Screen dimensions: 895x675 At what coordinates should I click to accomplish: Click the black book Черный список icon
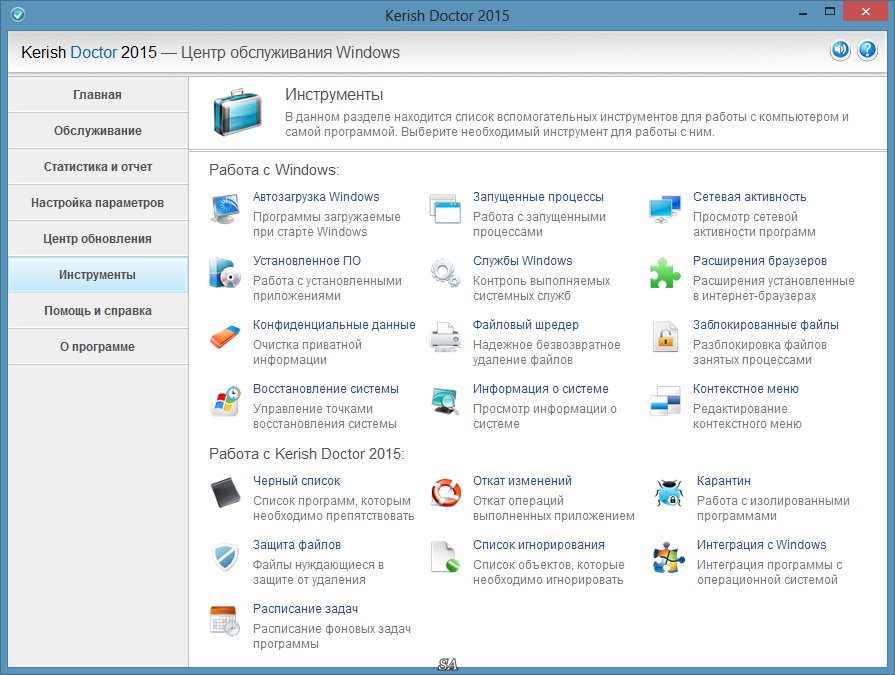[225, 492]
